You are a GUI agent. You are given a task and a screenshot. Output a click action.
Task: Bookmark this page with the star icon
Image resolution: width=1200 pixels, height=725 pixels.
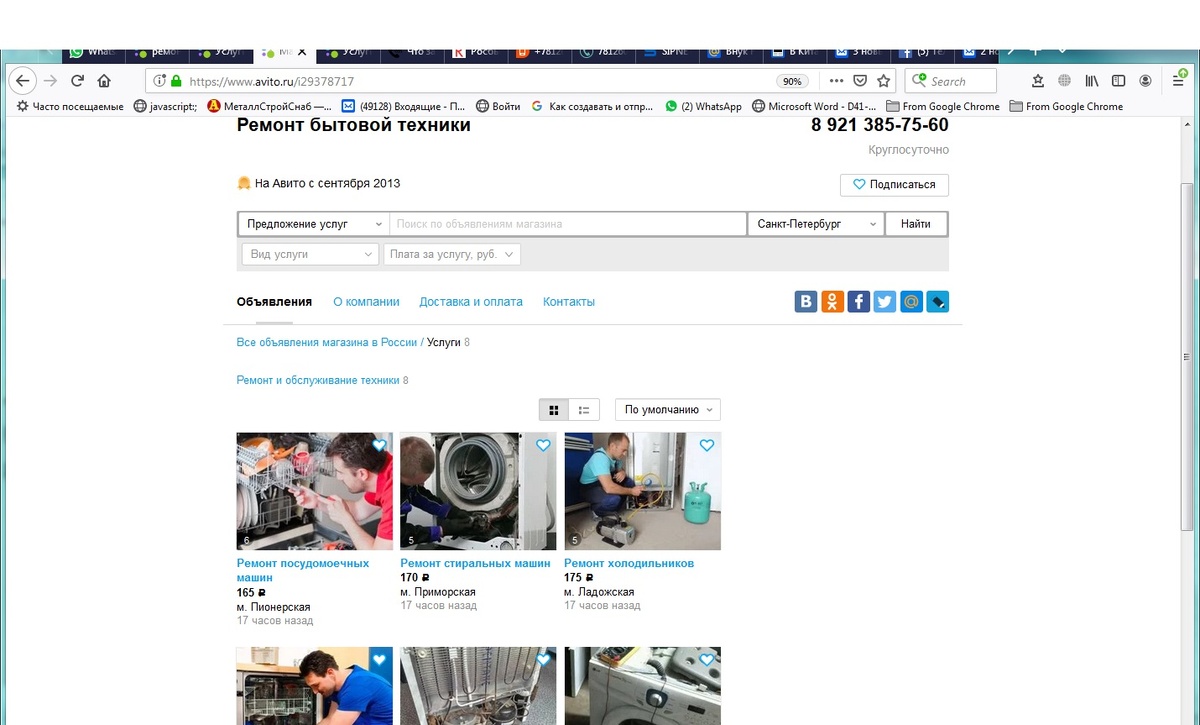point(884,81)
